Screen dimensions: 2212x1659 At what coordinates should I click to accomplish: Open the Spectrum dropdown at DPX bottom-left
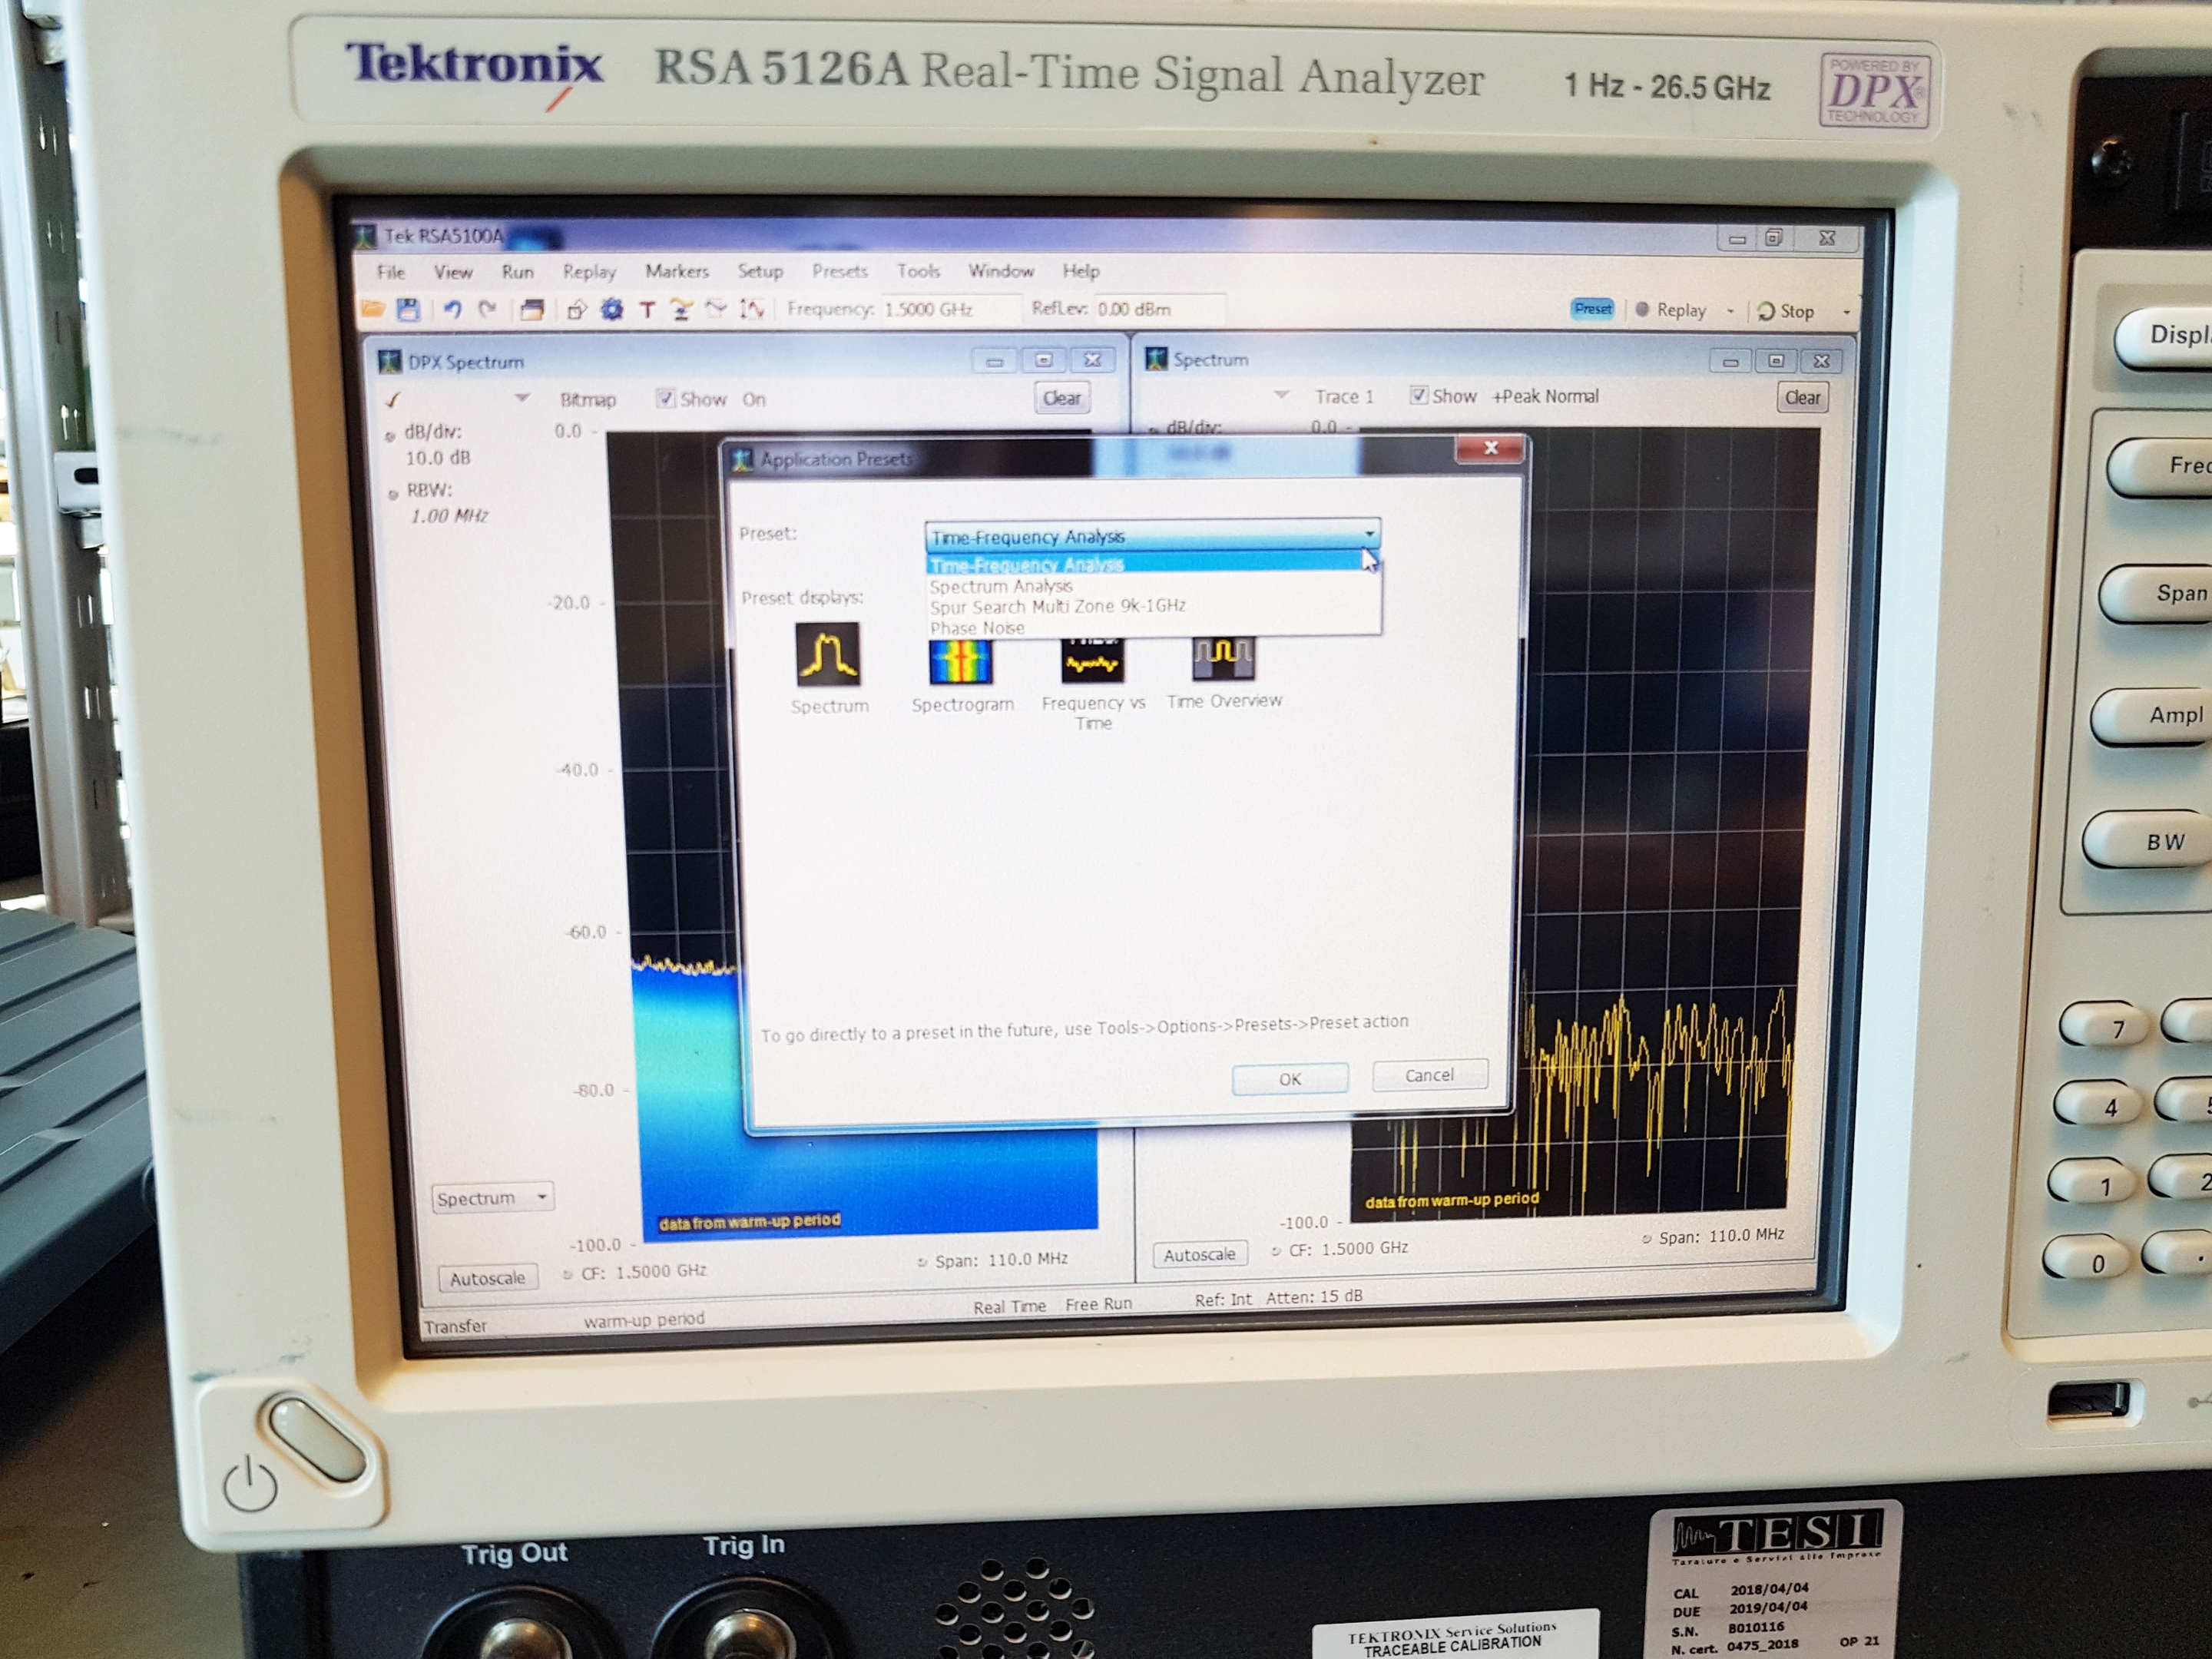[x=493, y=1197]
